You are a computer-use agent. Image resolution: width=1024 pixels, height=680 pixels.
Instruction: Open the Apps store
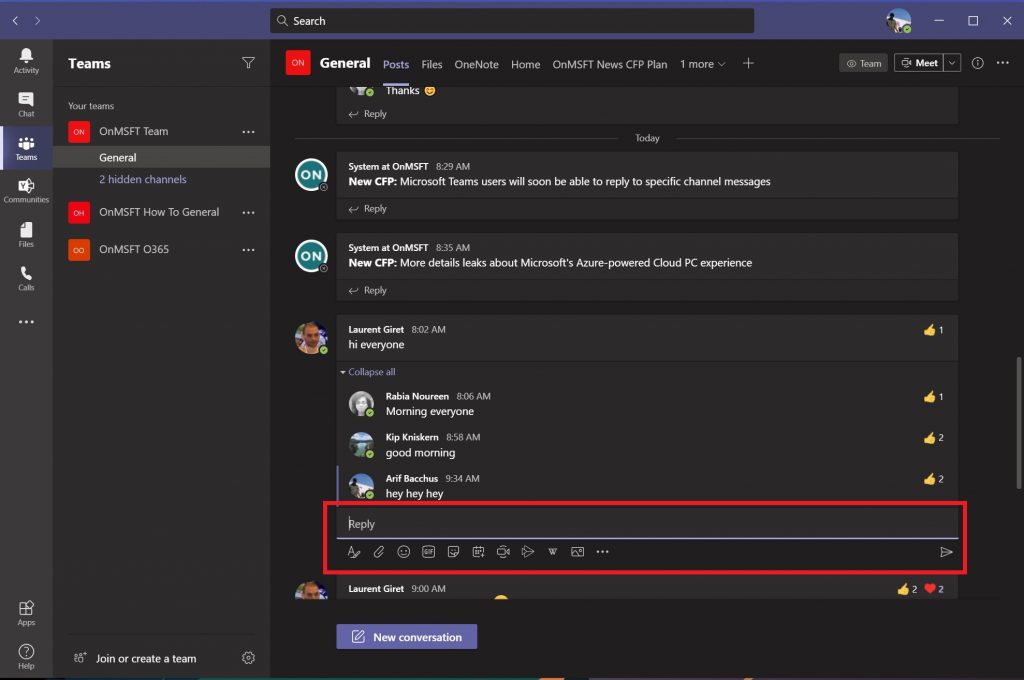point(26,613)
